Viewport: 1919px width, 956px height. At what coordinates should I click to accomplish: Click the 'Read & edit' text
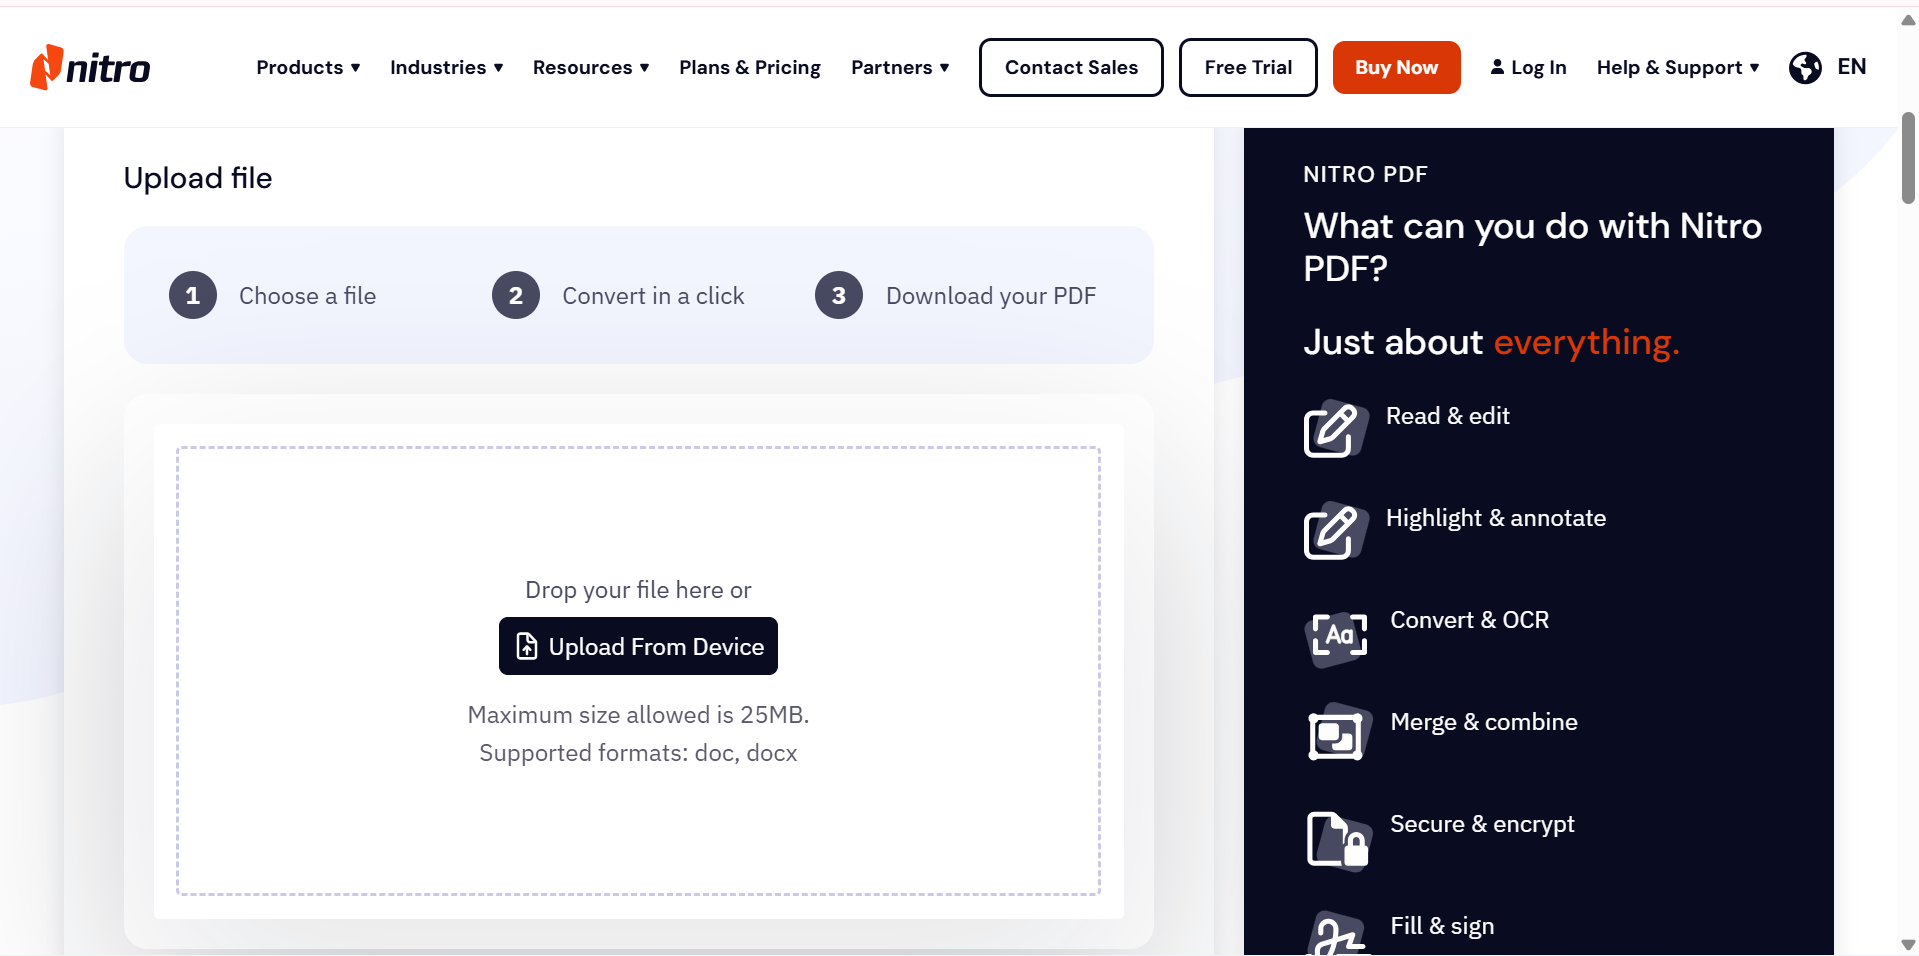tap(1447, 416)
